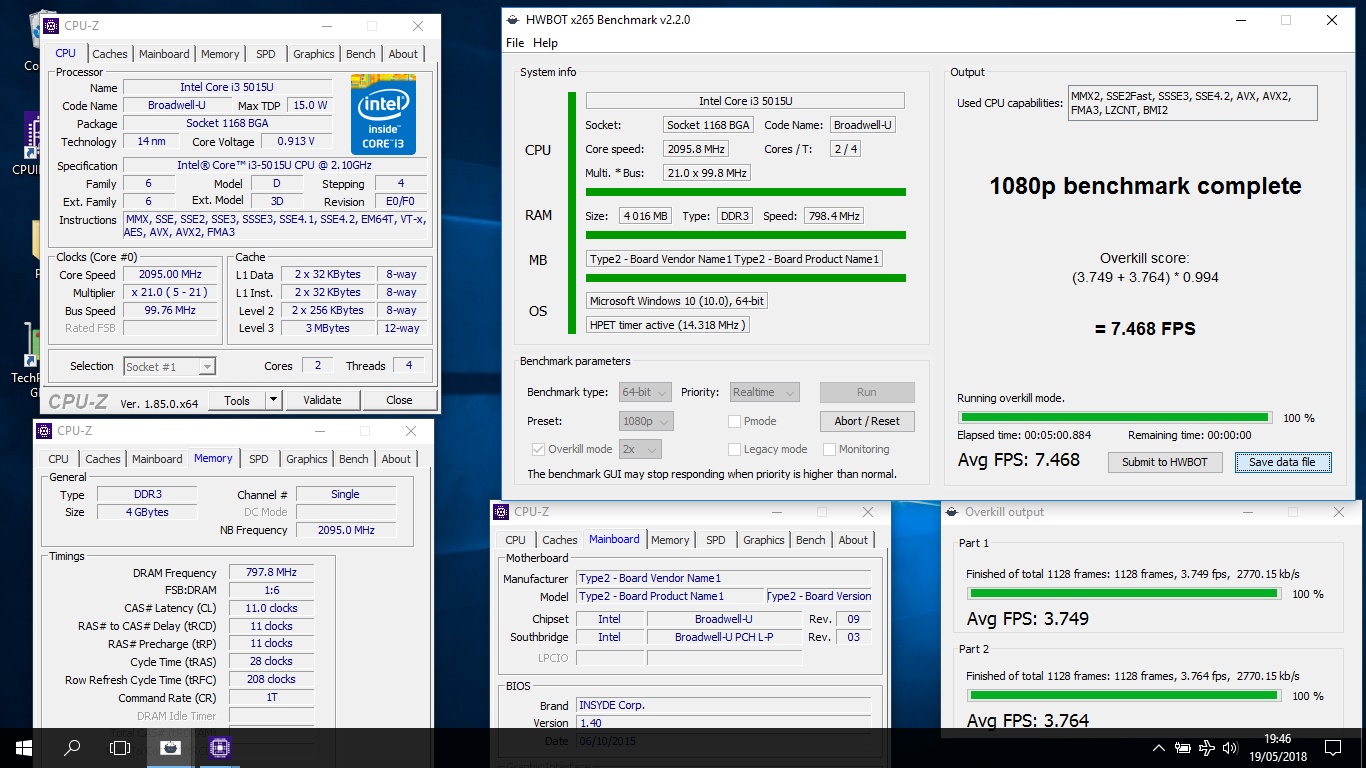
Task: Expand the Tools button dropdown arrow
Action: (273, 400)
